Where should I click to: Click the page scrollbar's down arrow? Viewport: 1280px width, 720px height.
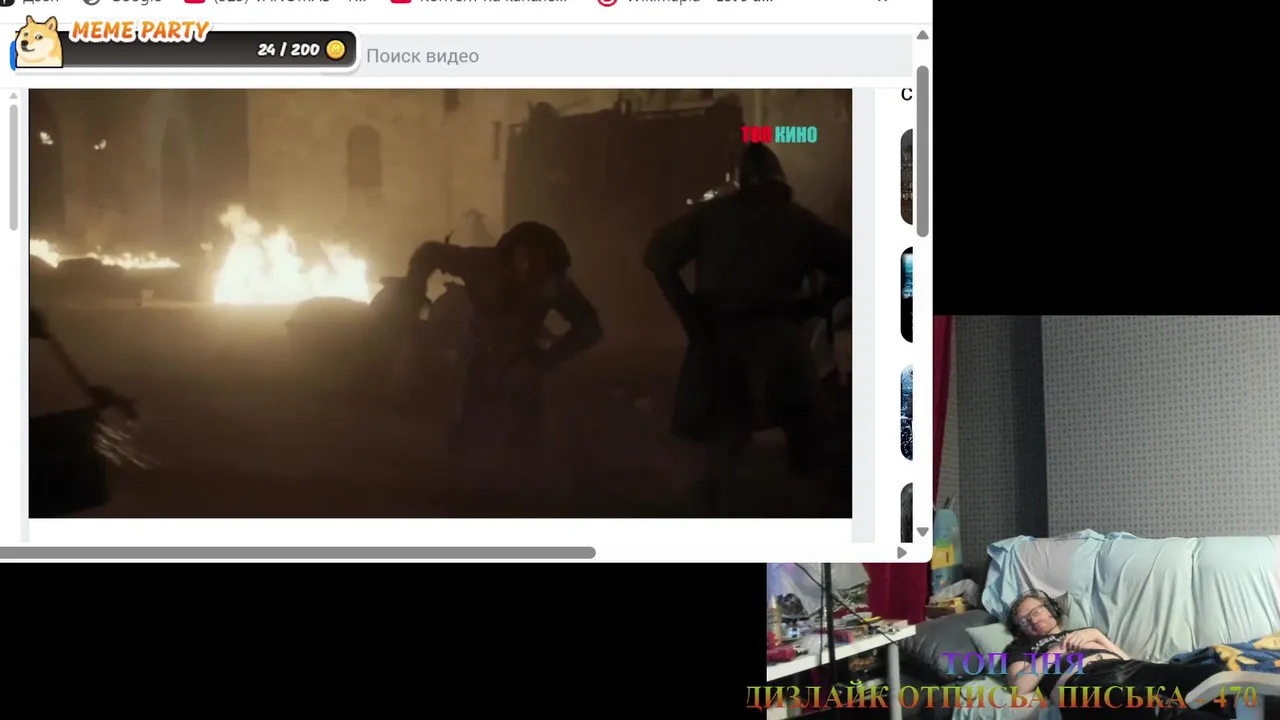(x=923, y=532)
